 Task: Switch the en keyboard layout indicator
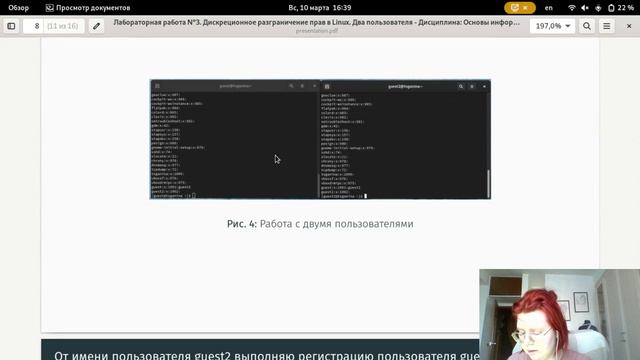pos(549,8)
